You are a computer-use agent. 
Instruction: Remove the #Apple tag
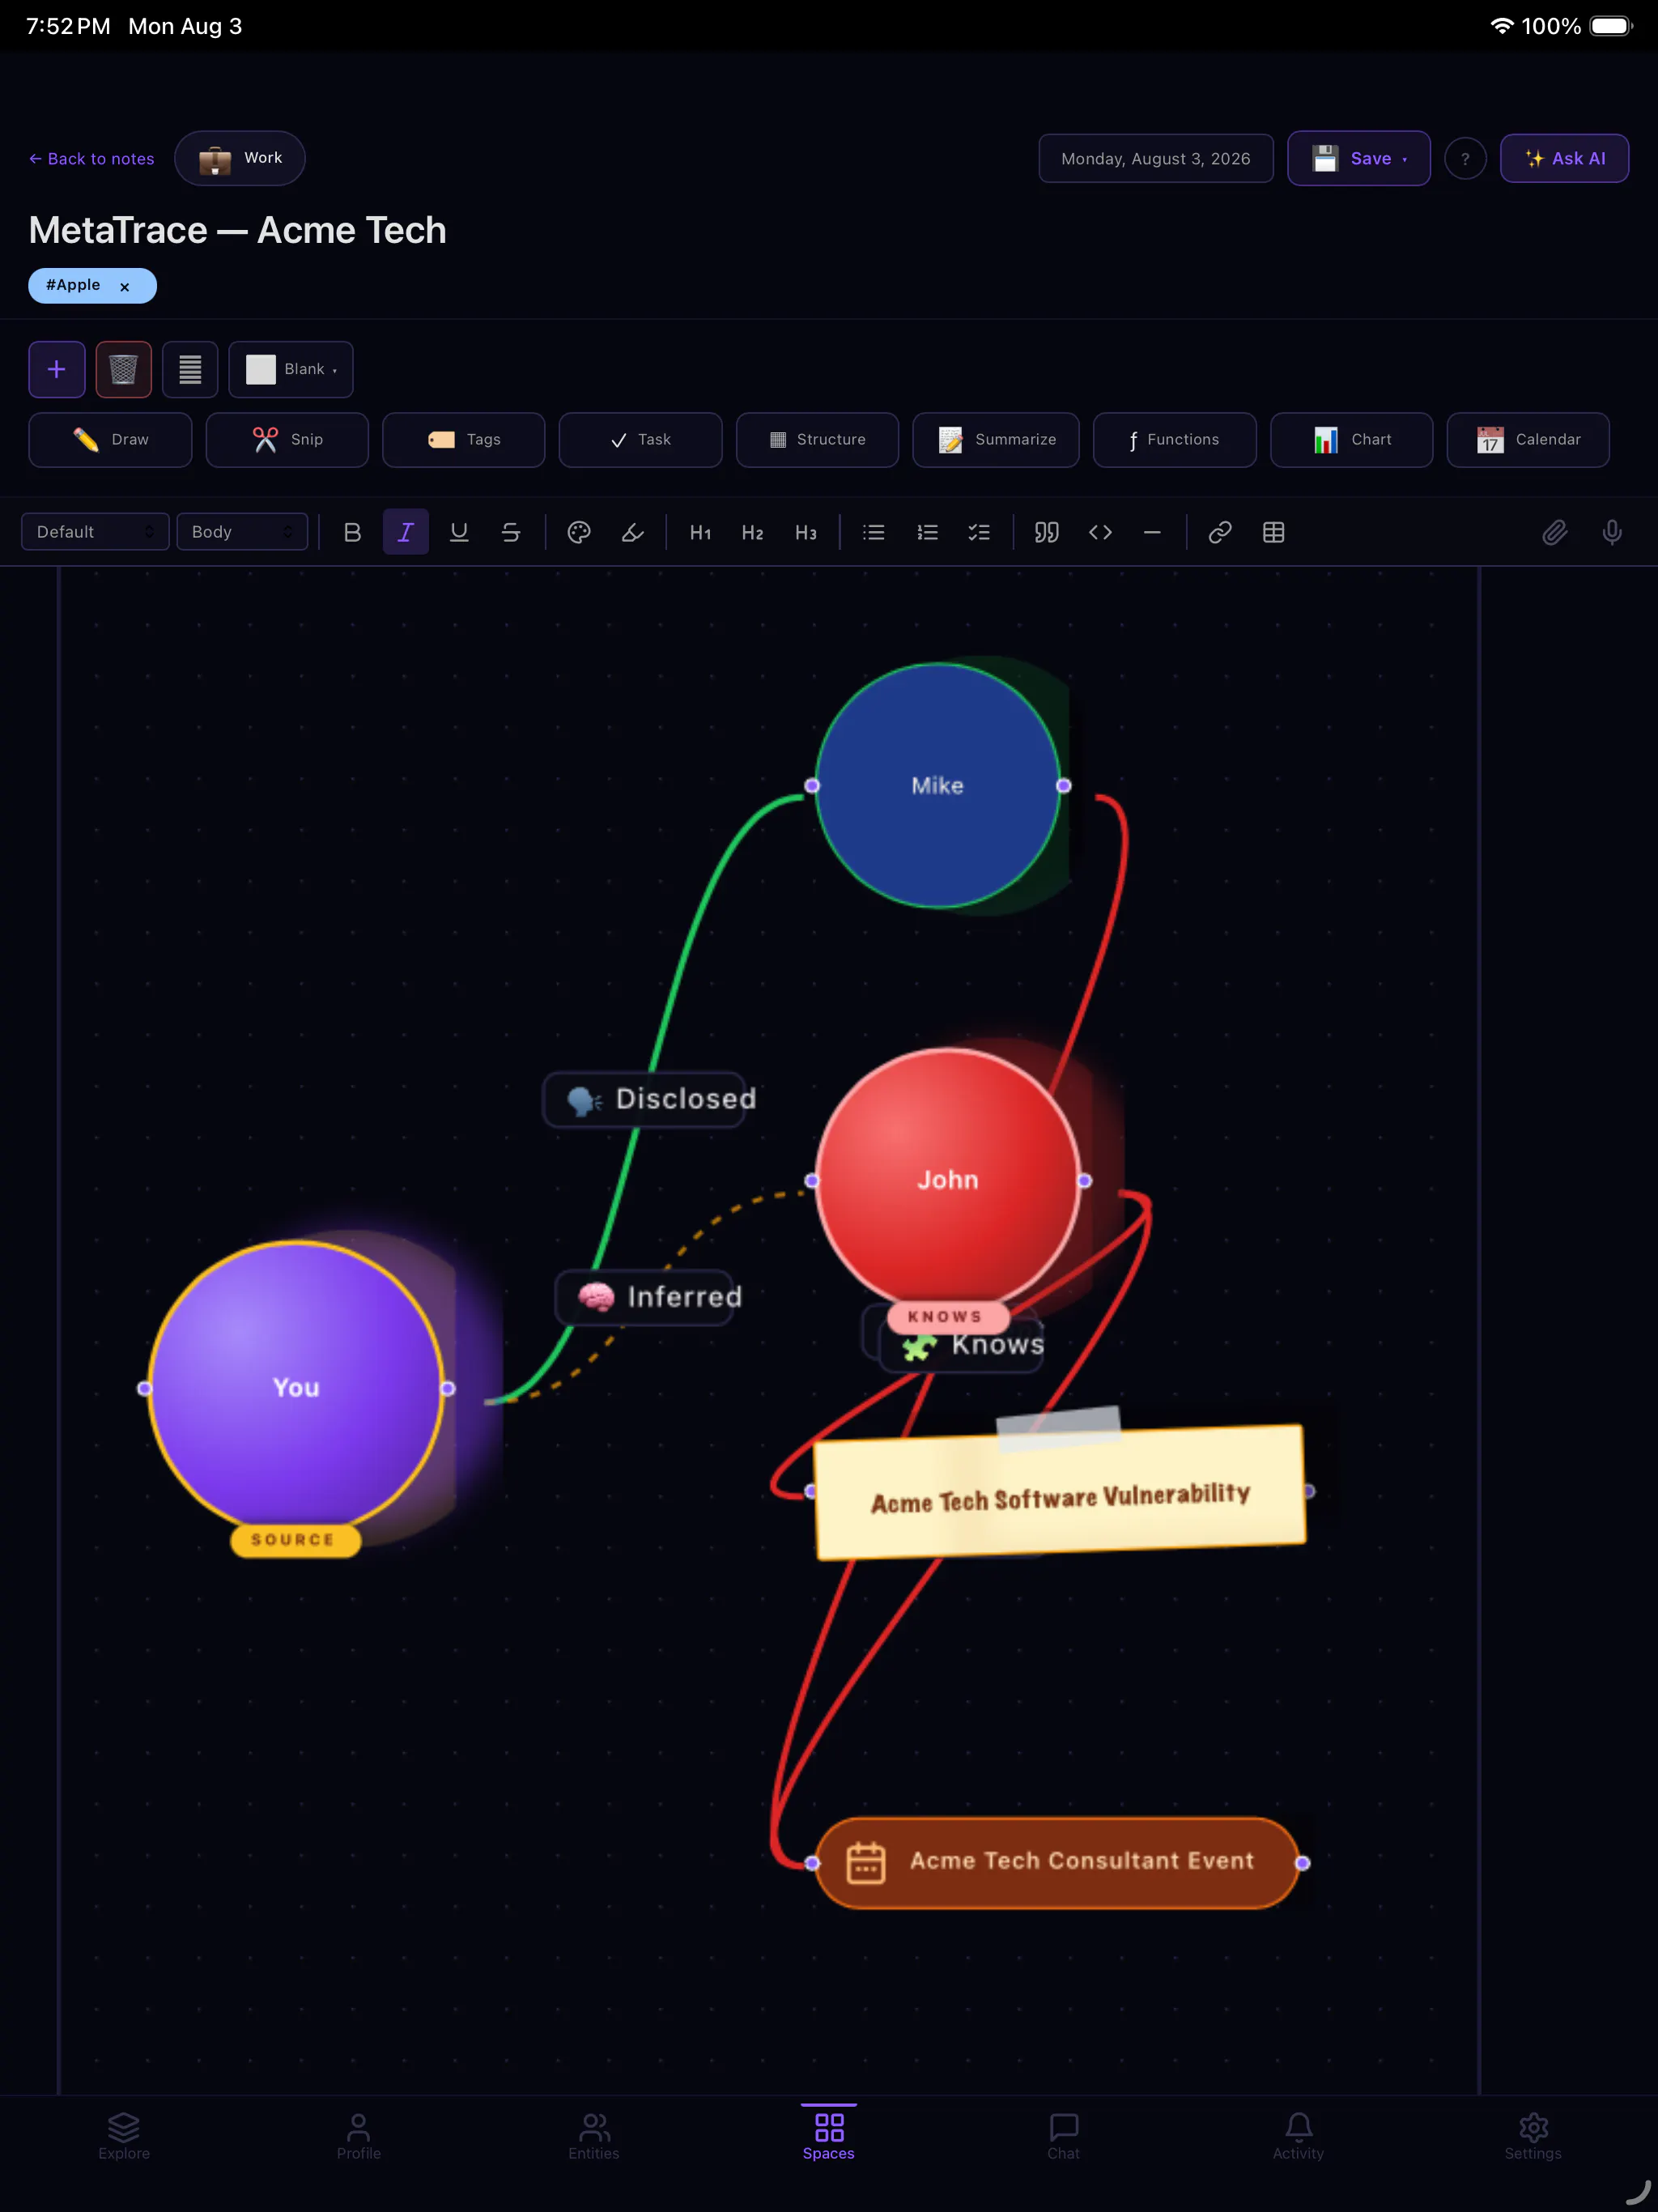pos(125,287)
